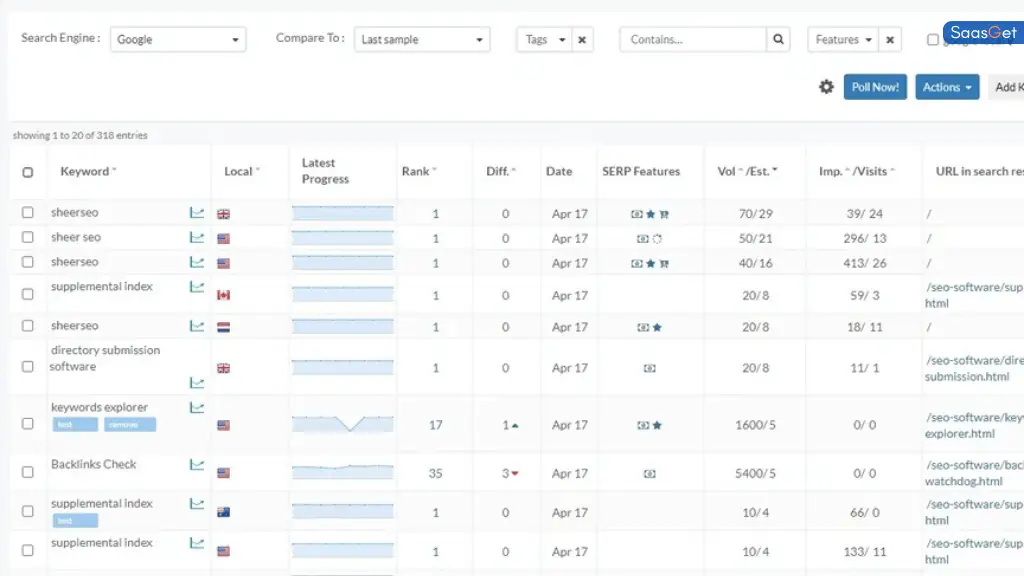Clear the Features filter with X

[889, 40]
